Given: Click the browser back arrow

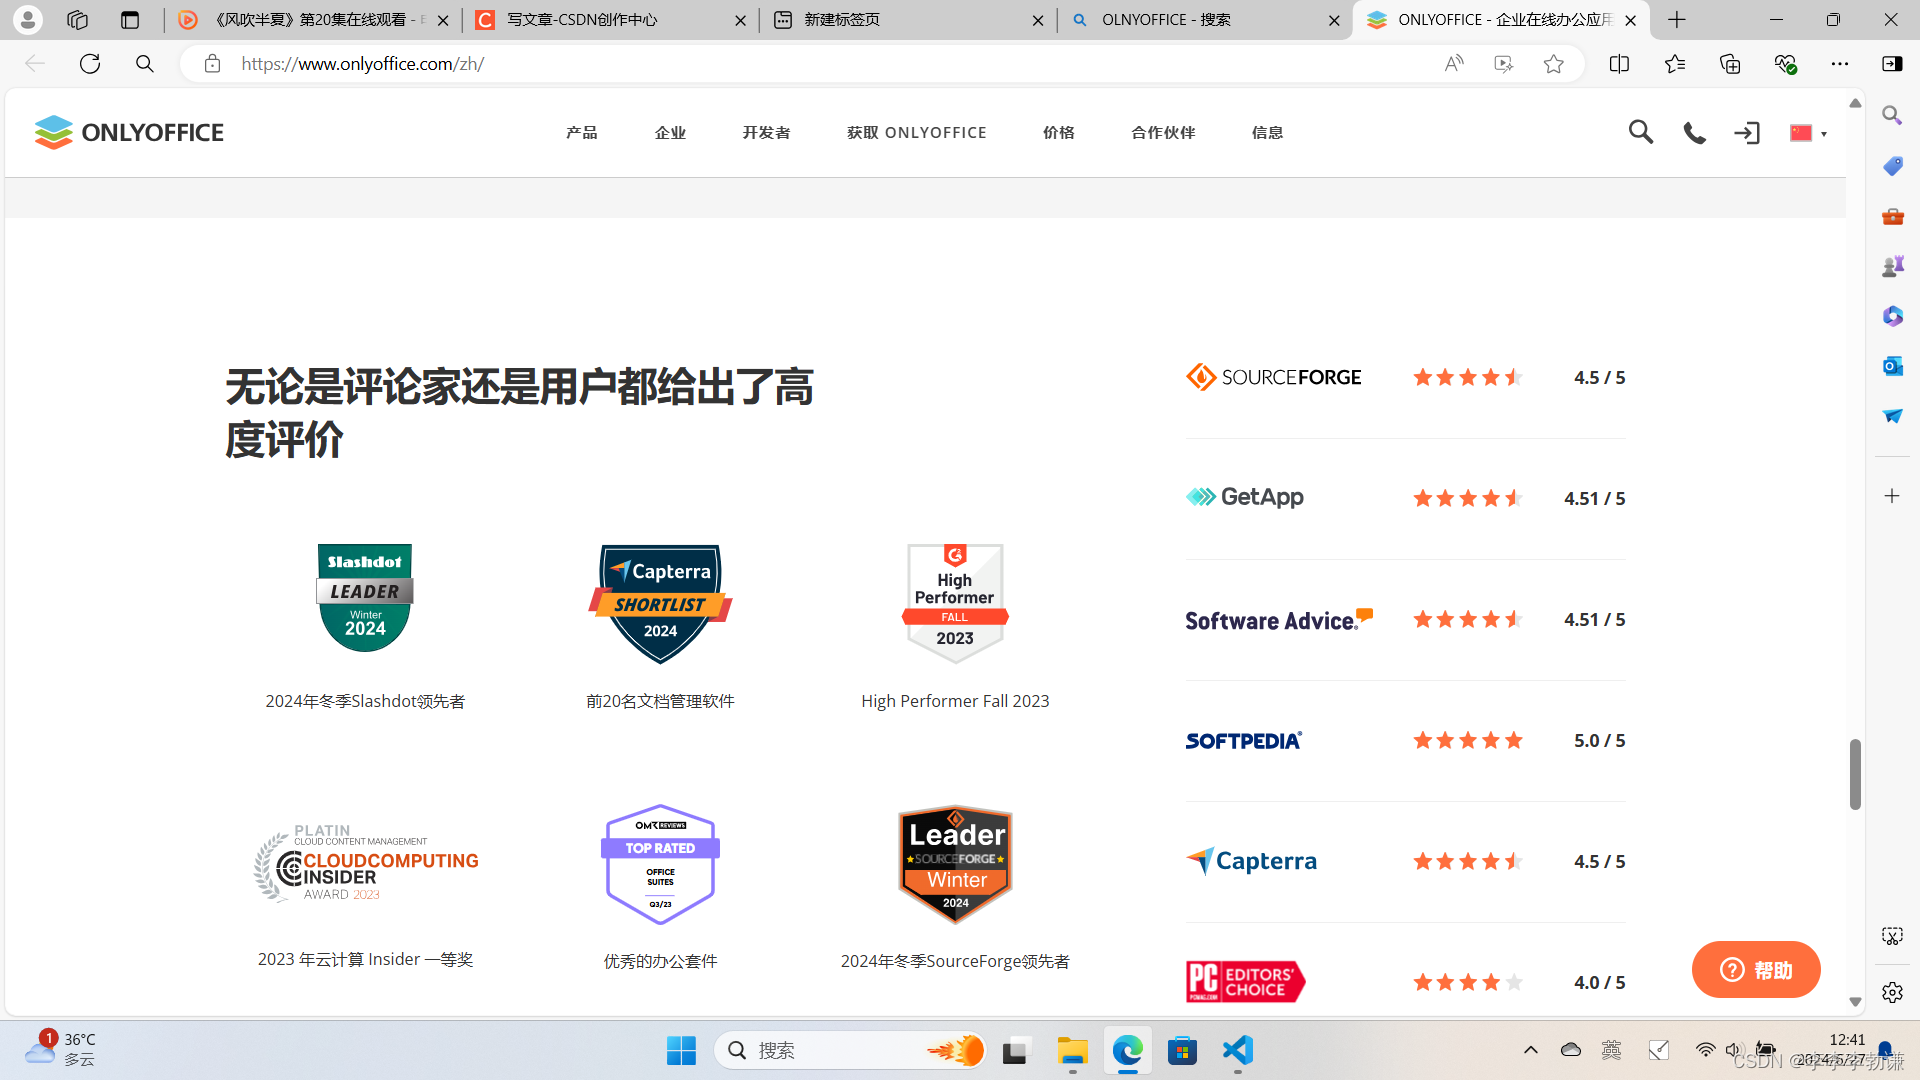Looking at the screenshot, I should 35,64.
